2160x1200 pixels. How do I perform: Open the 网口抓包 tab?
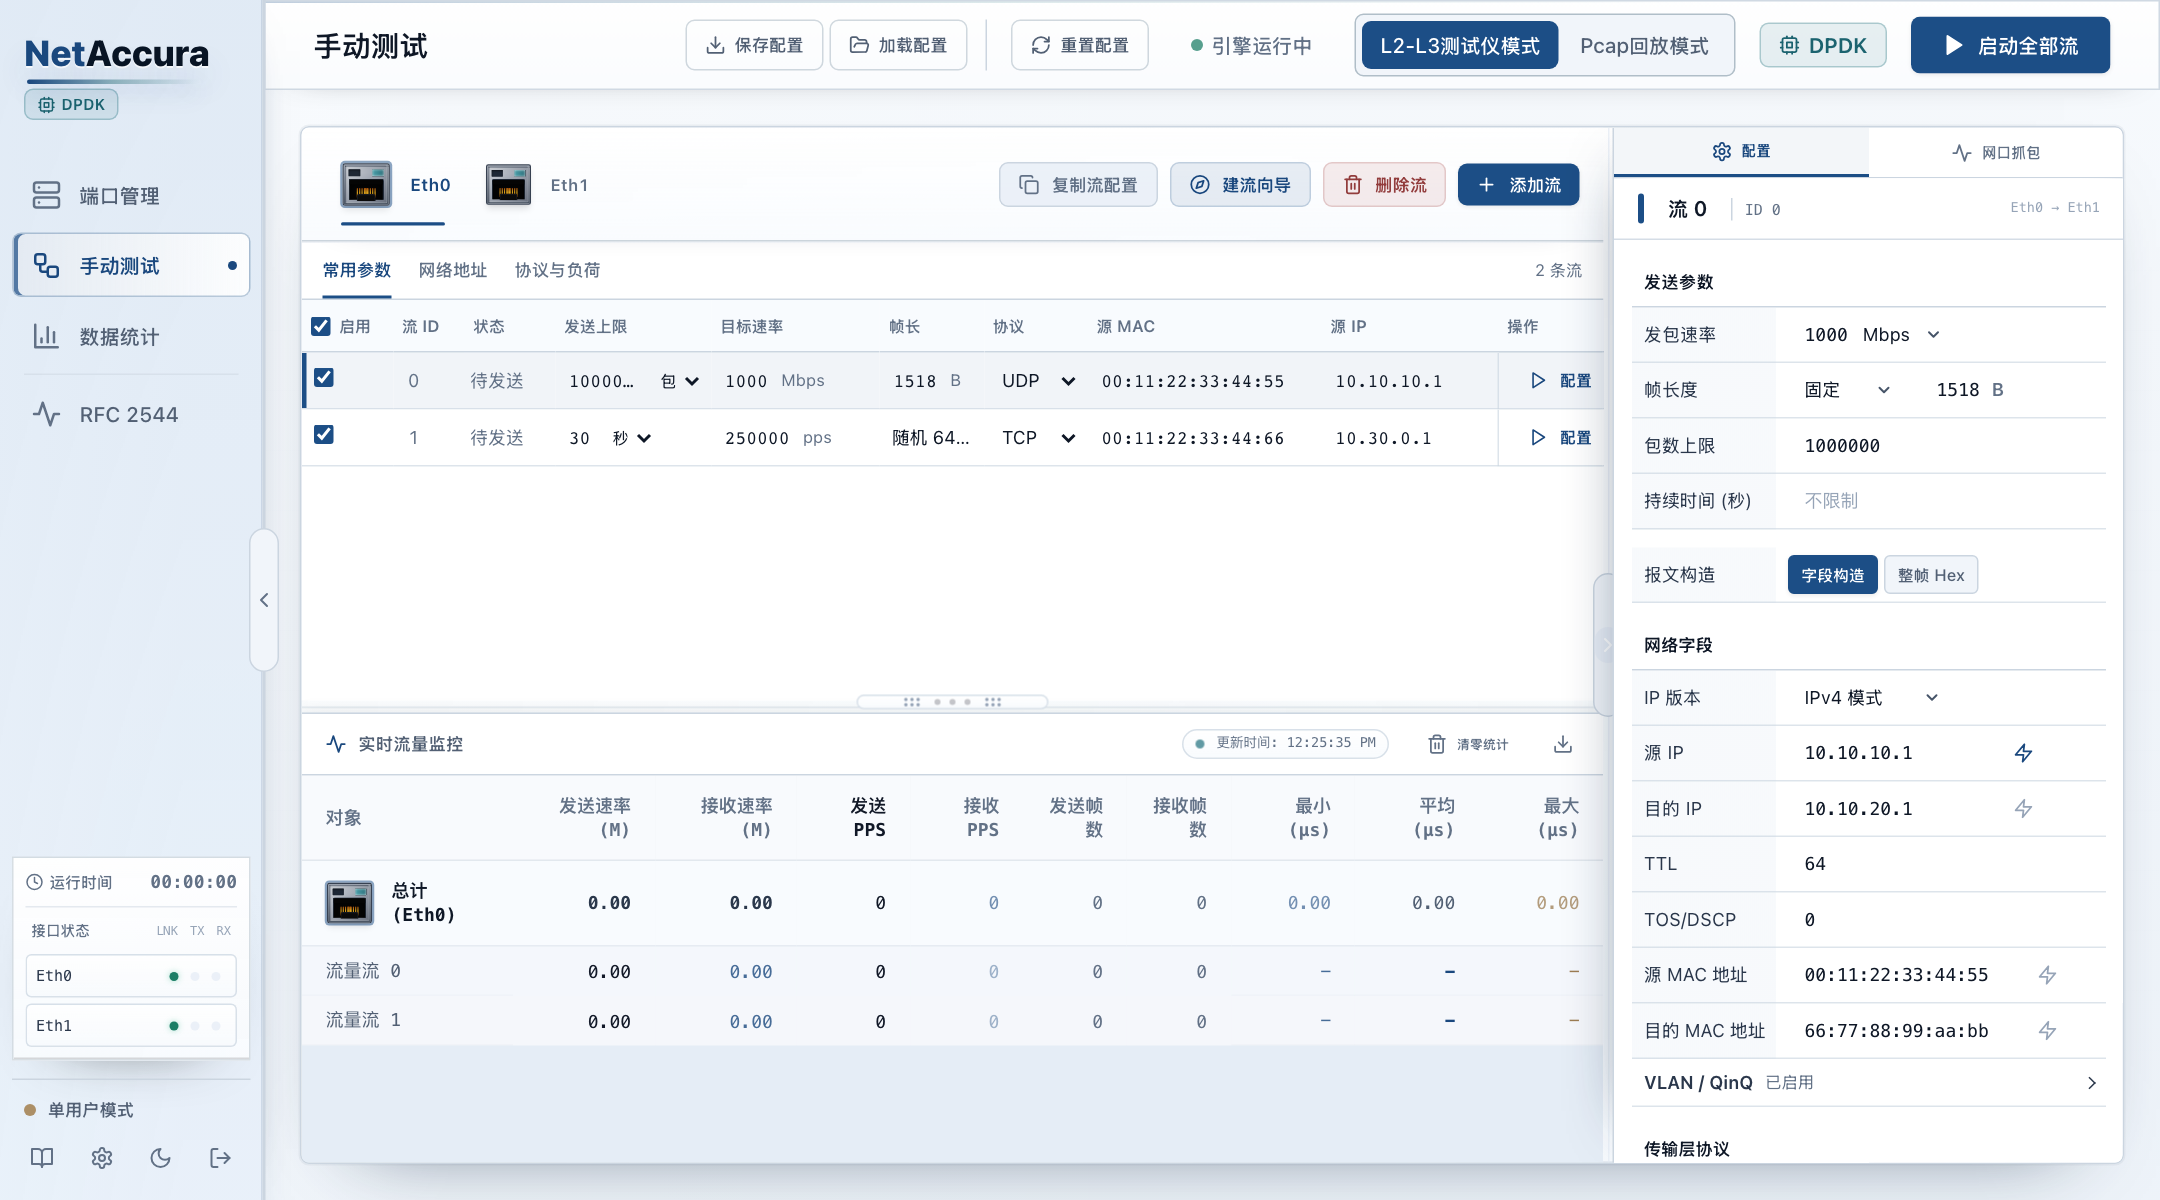point(1996,152)
